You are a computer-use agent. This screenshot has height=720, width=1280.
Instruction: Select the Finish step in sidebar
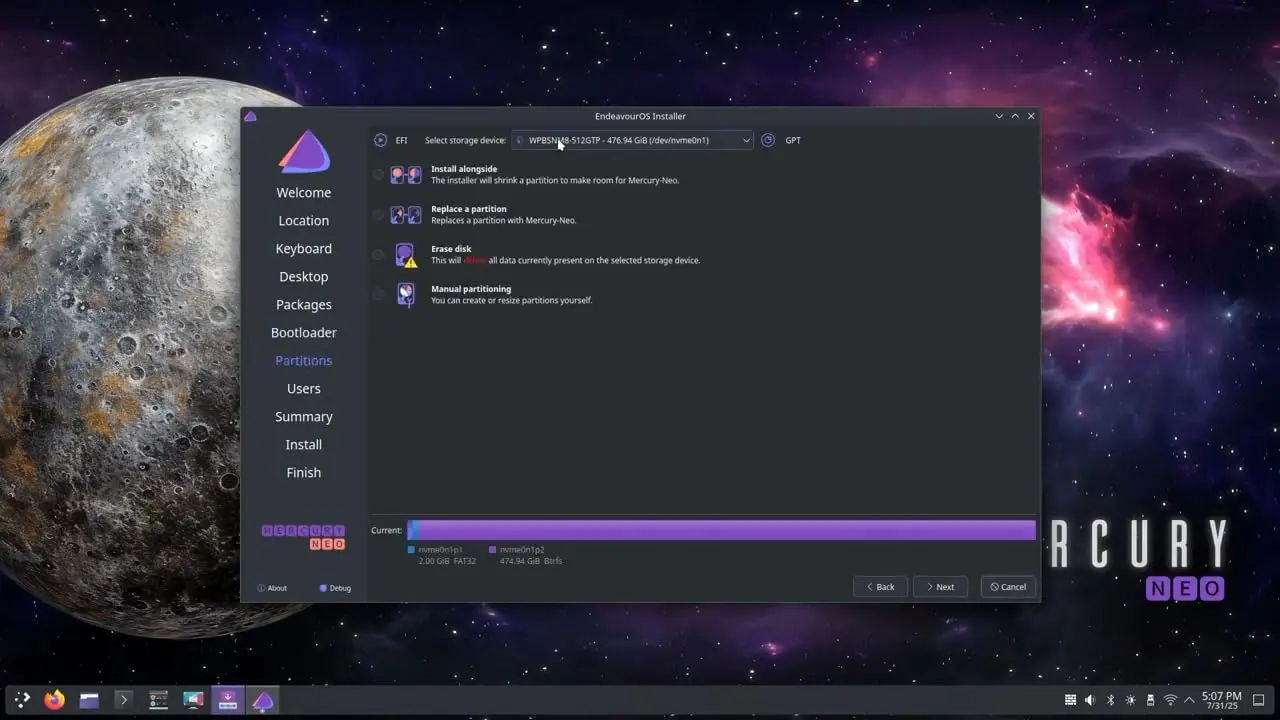(x=304, y=473)
